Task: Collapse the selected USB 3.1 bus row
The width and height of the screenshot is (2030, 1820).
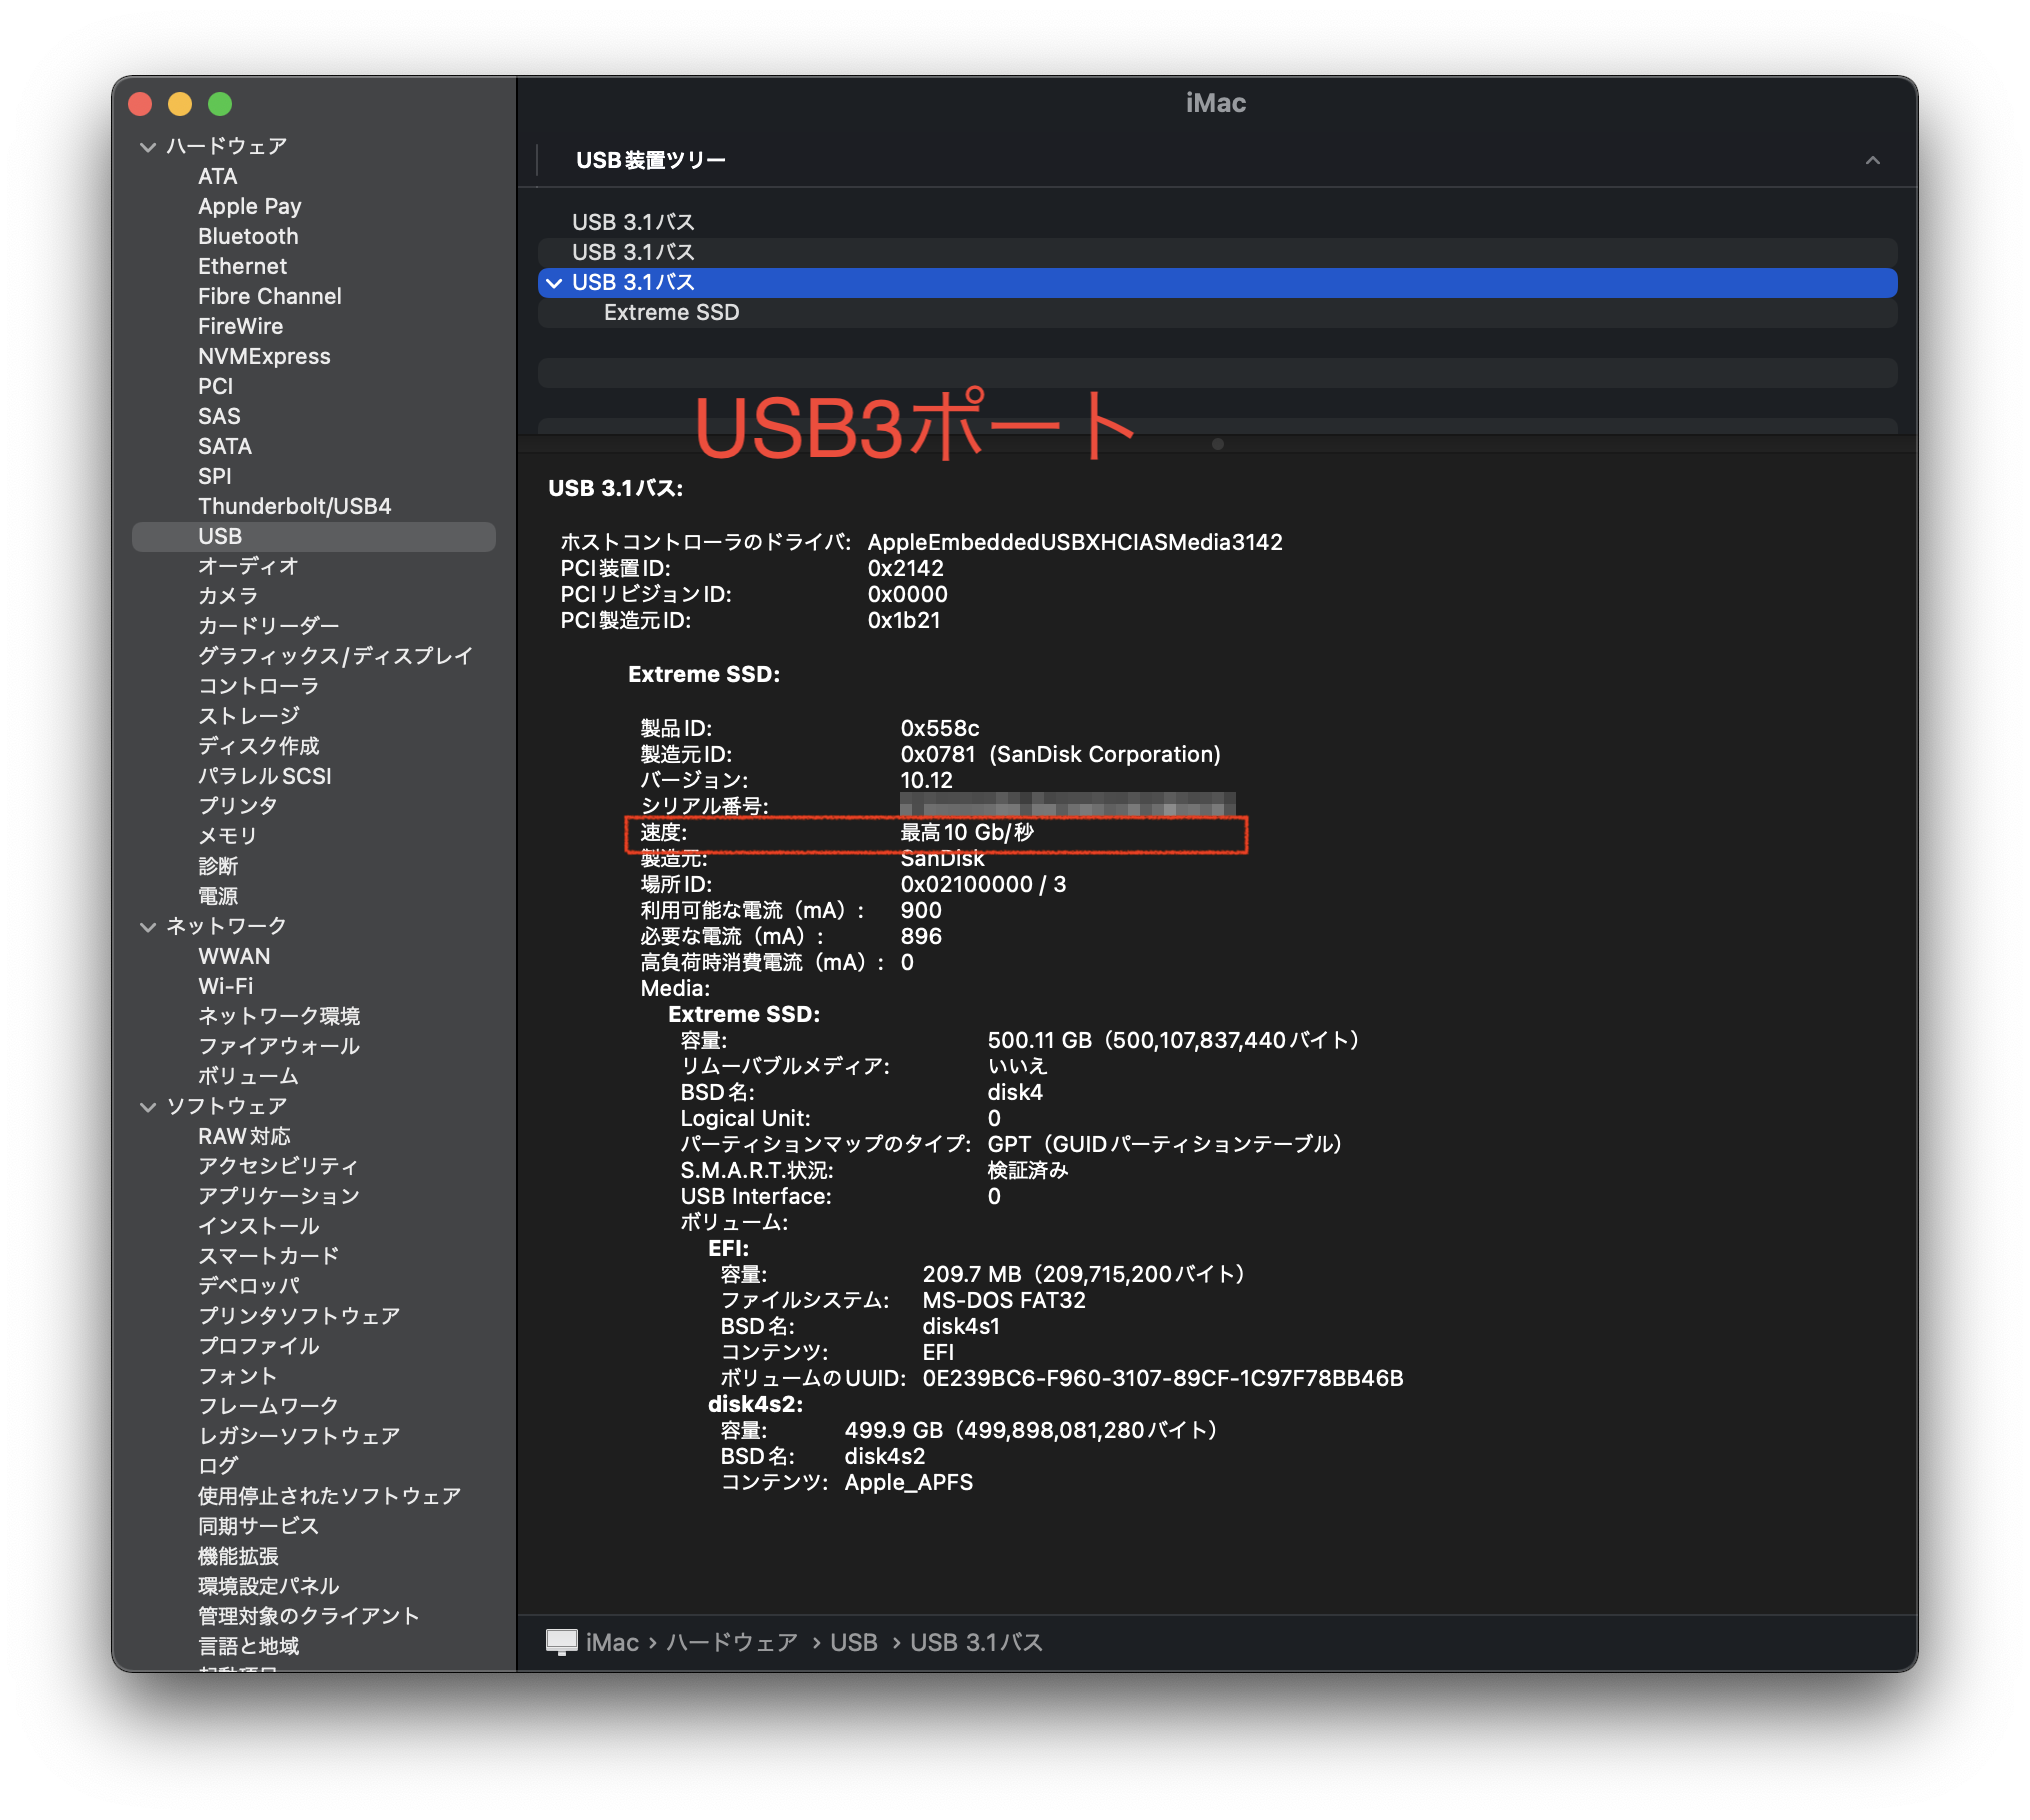Action: pyautogui.click(x=554, y=283)
